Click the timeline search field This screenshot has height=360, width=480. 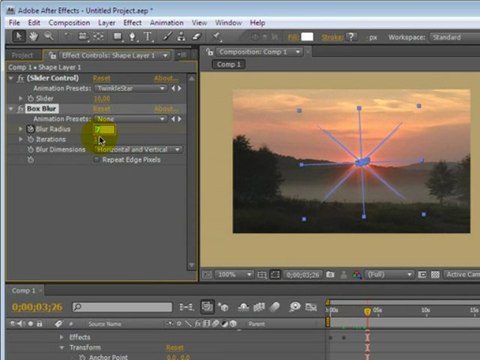pos(122,307)
